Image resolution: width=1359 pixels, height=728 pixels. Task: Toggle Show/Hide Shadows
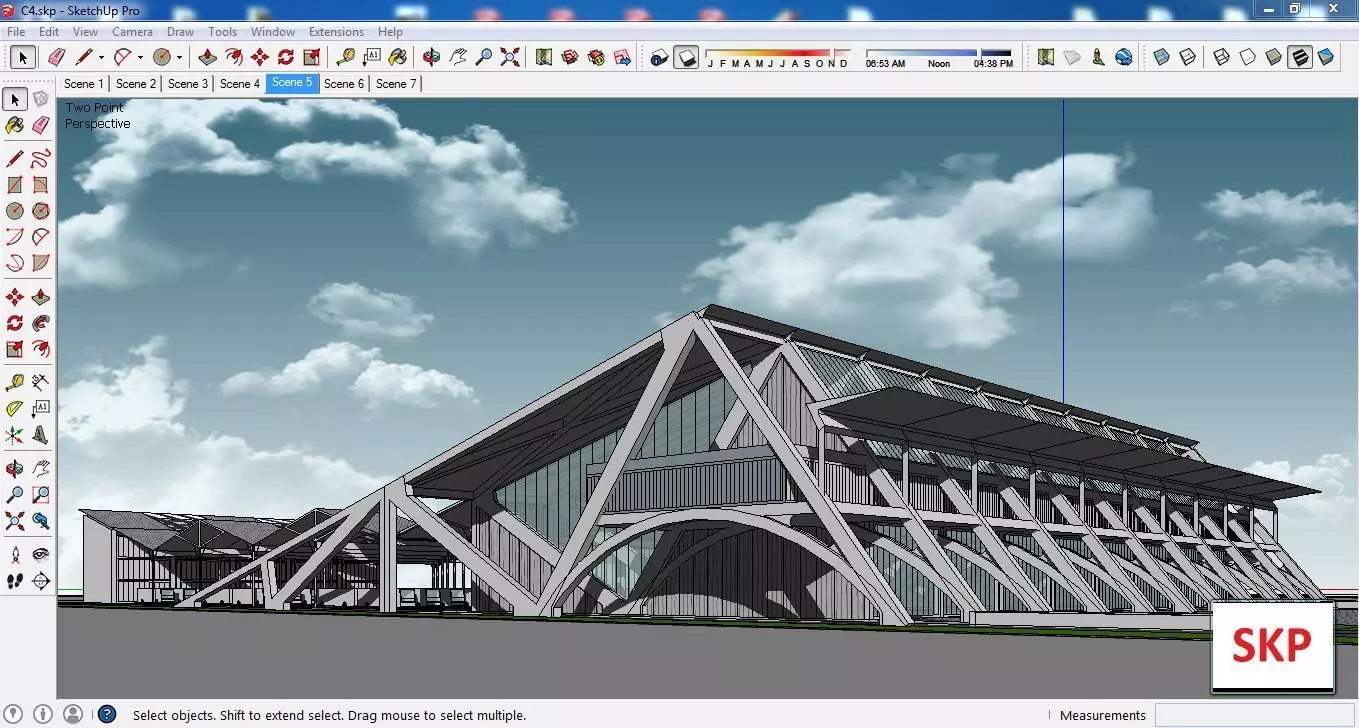click(x=686, y=57)
